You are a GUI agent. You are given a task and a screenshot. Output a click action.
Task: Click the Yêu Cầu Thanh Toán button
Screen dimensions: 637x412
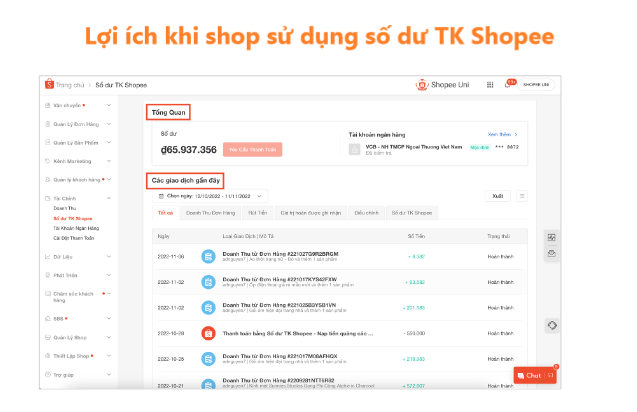pyautogui.click(x=252, y=150)
